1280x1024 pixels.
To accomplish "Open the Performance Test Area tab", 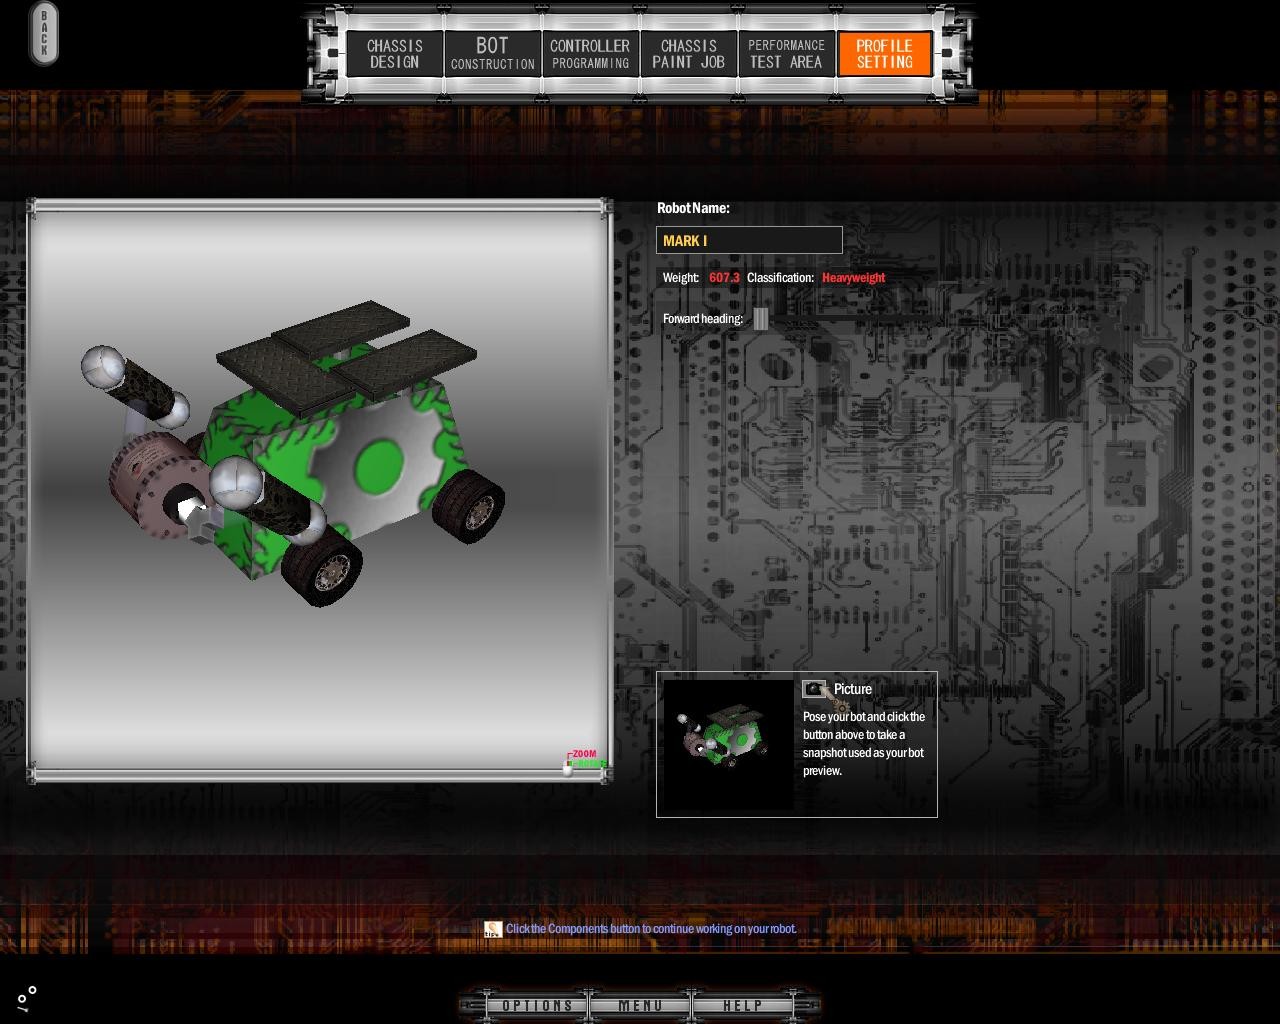I will point(786,54).
